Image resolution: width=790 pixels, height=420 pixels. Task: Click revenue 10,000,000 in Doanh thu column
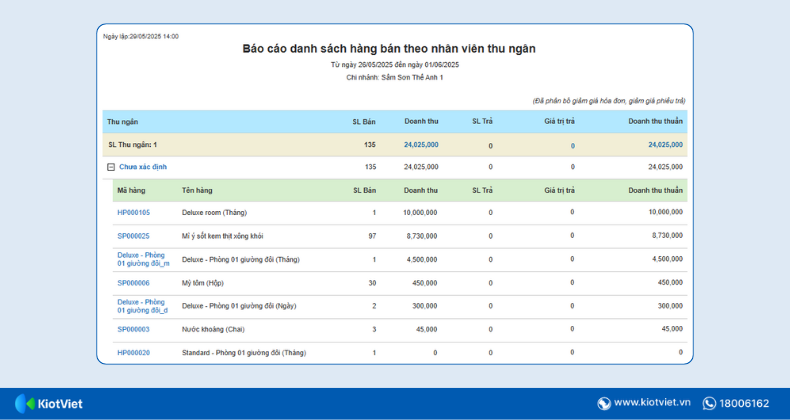click(x=420, y=213)
